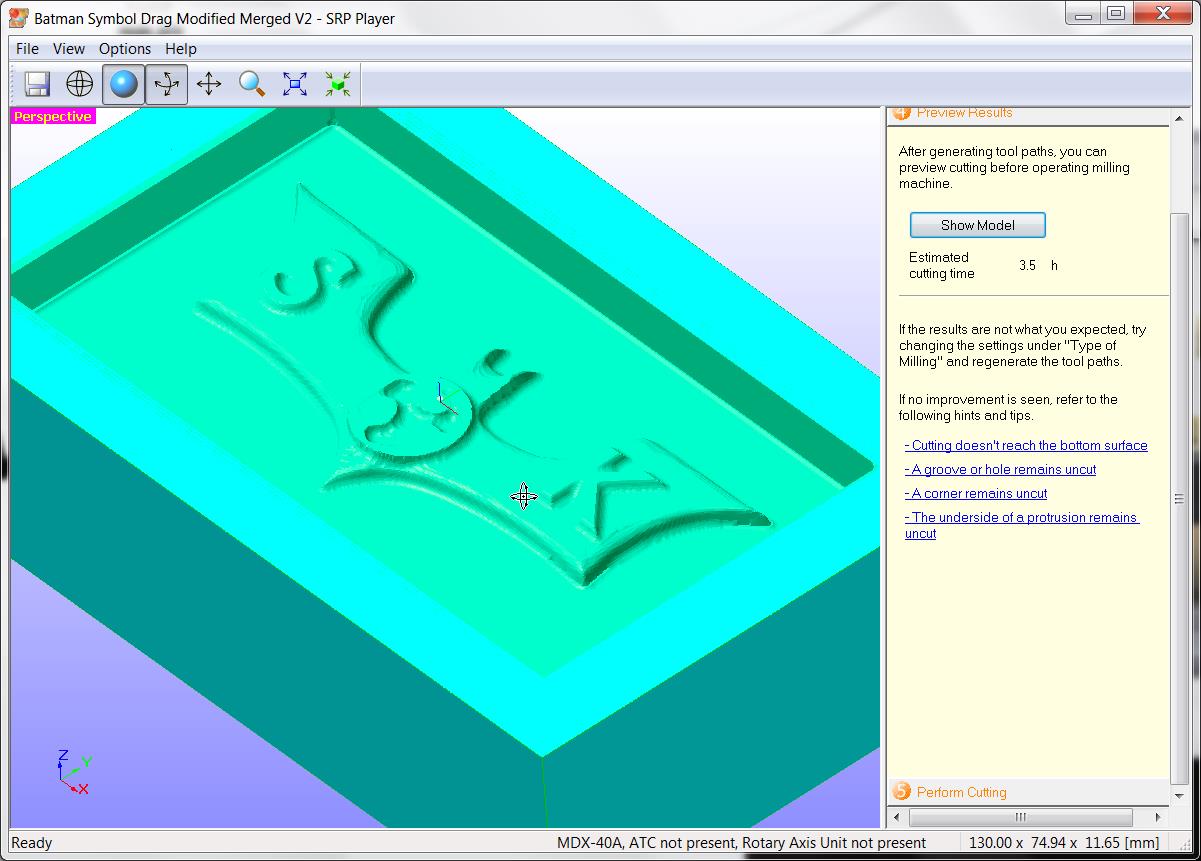Maximize the SRP Player window

coord(1117,14)
